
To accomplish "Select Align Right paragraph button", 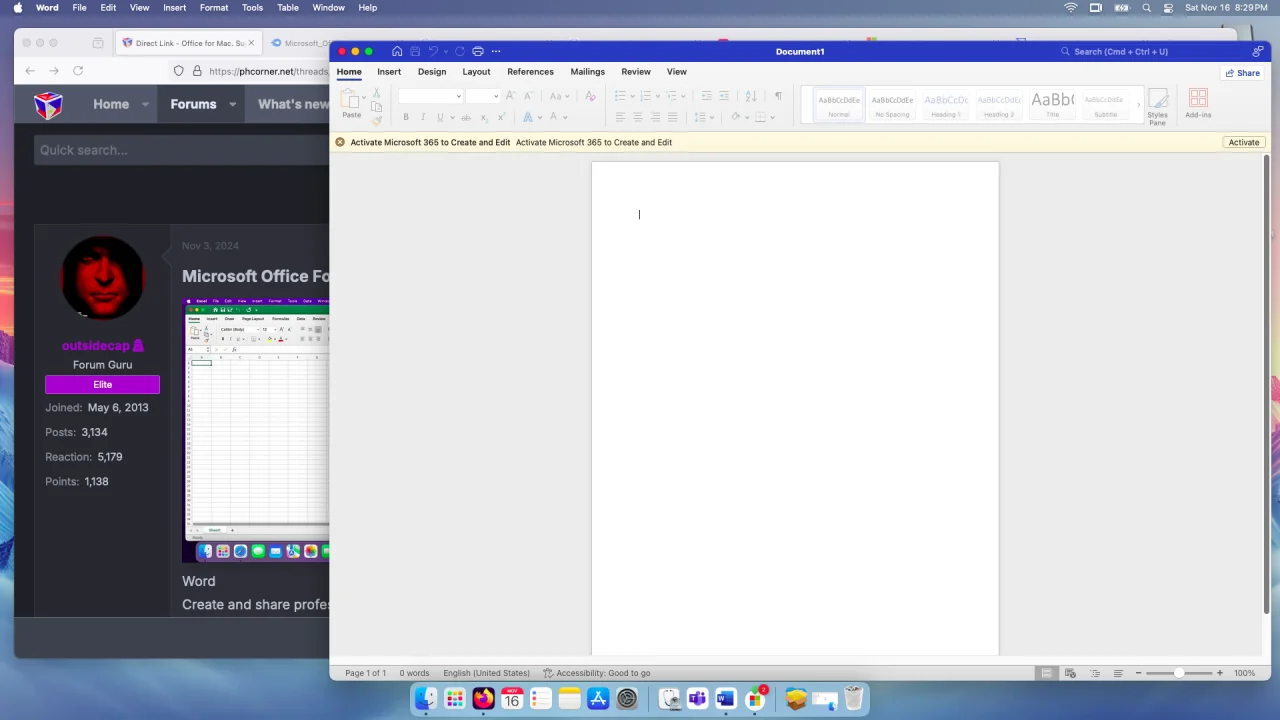I will [x=655, y=117].
